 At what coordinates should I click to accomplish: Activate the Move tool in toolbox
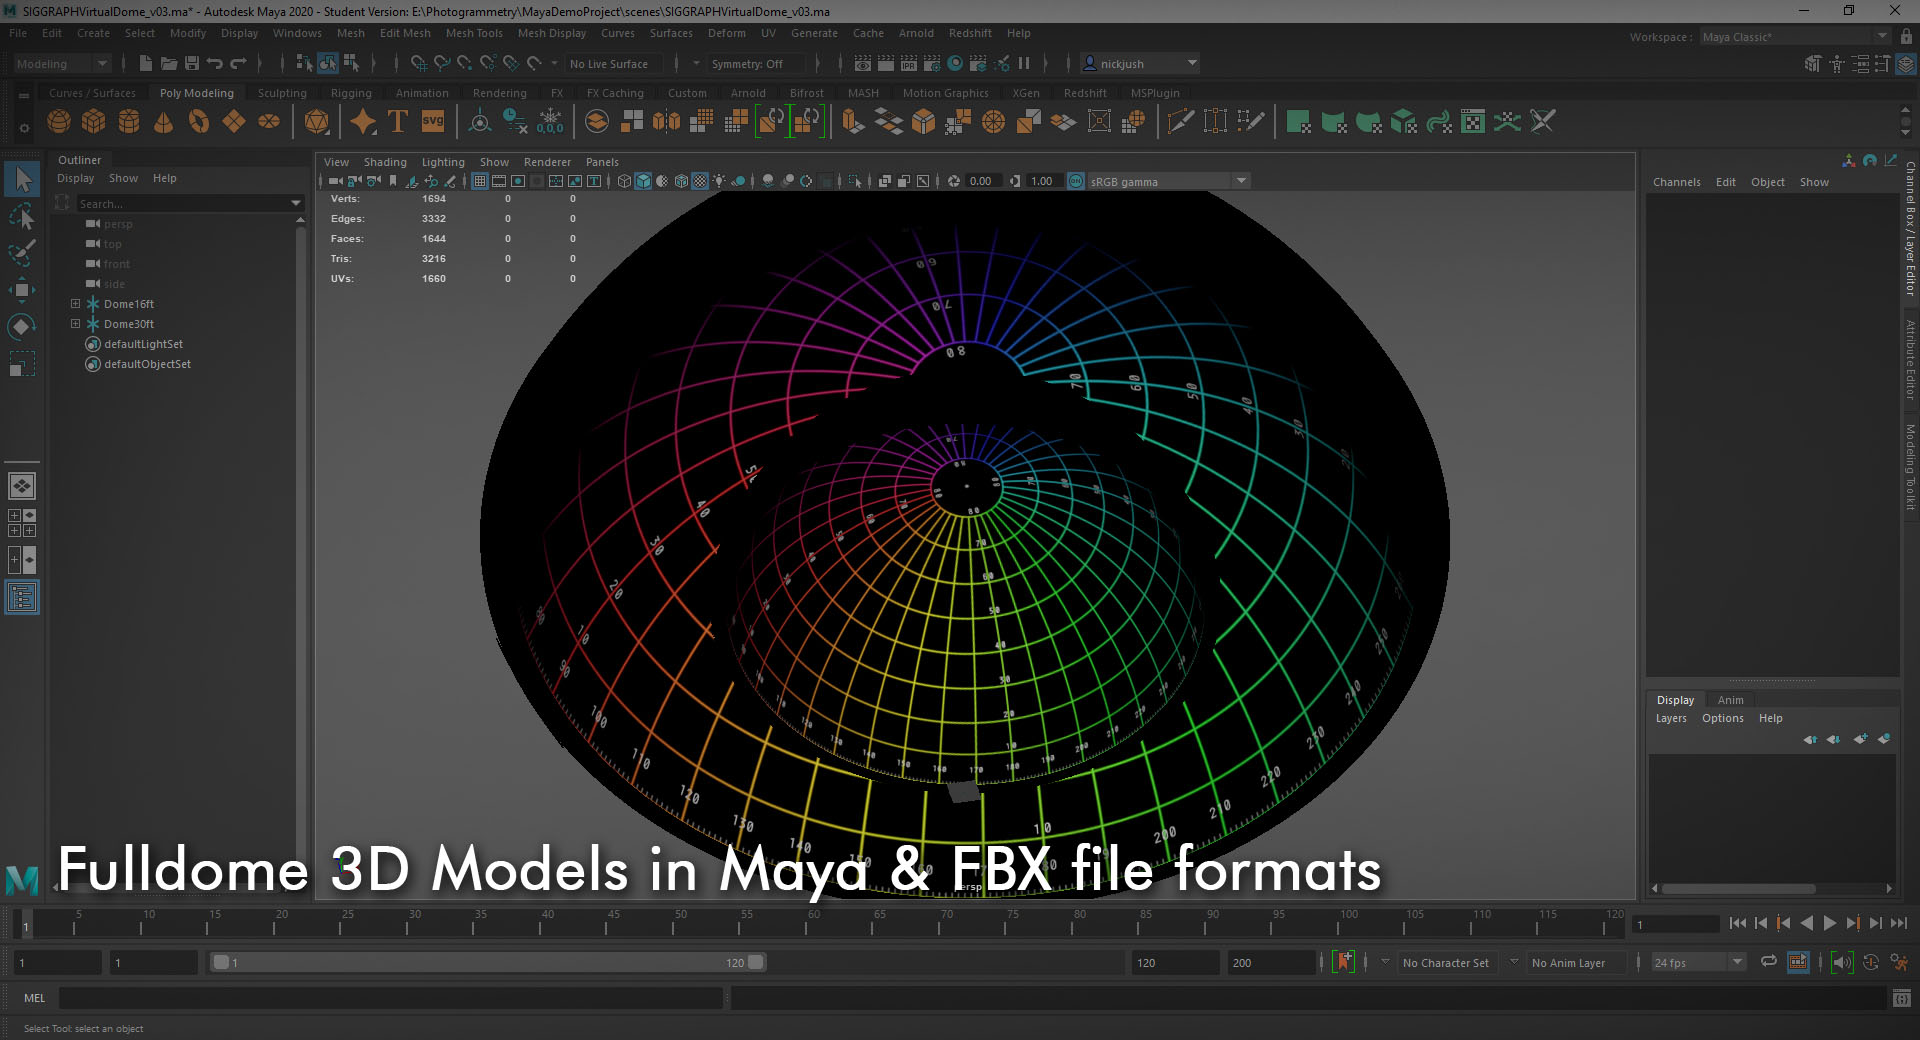(x=22, y=290)
